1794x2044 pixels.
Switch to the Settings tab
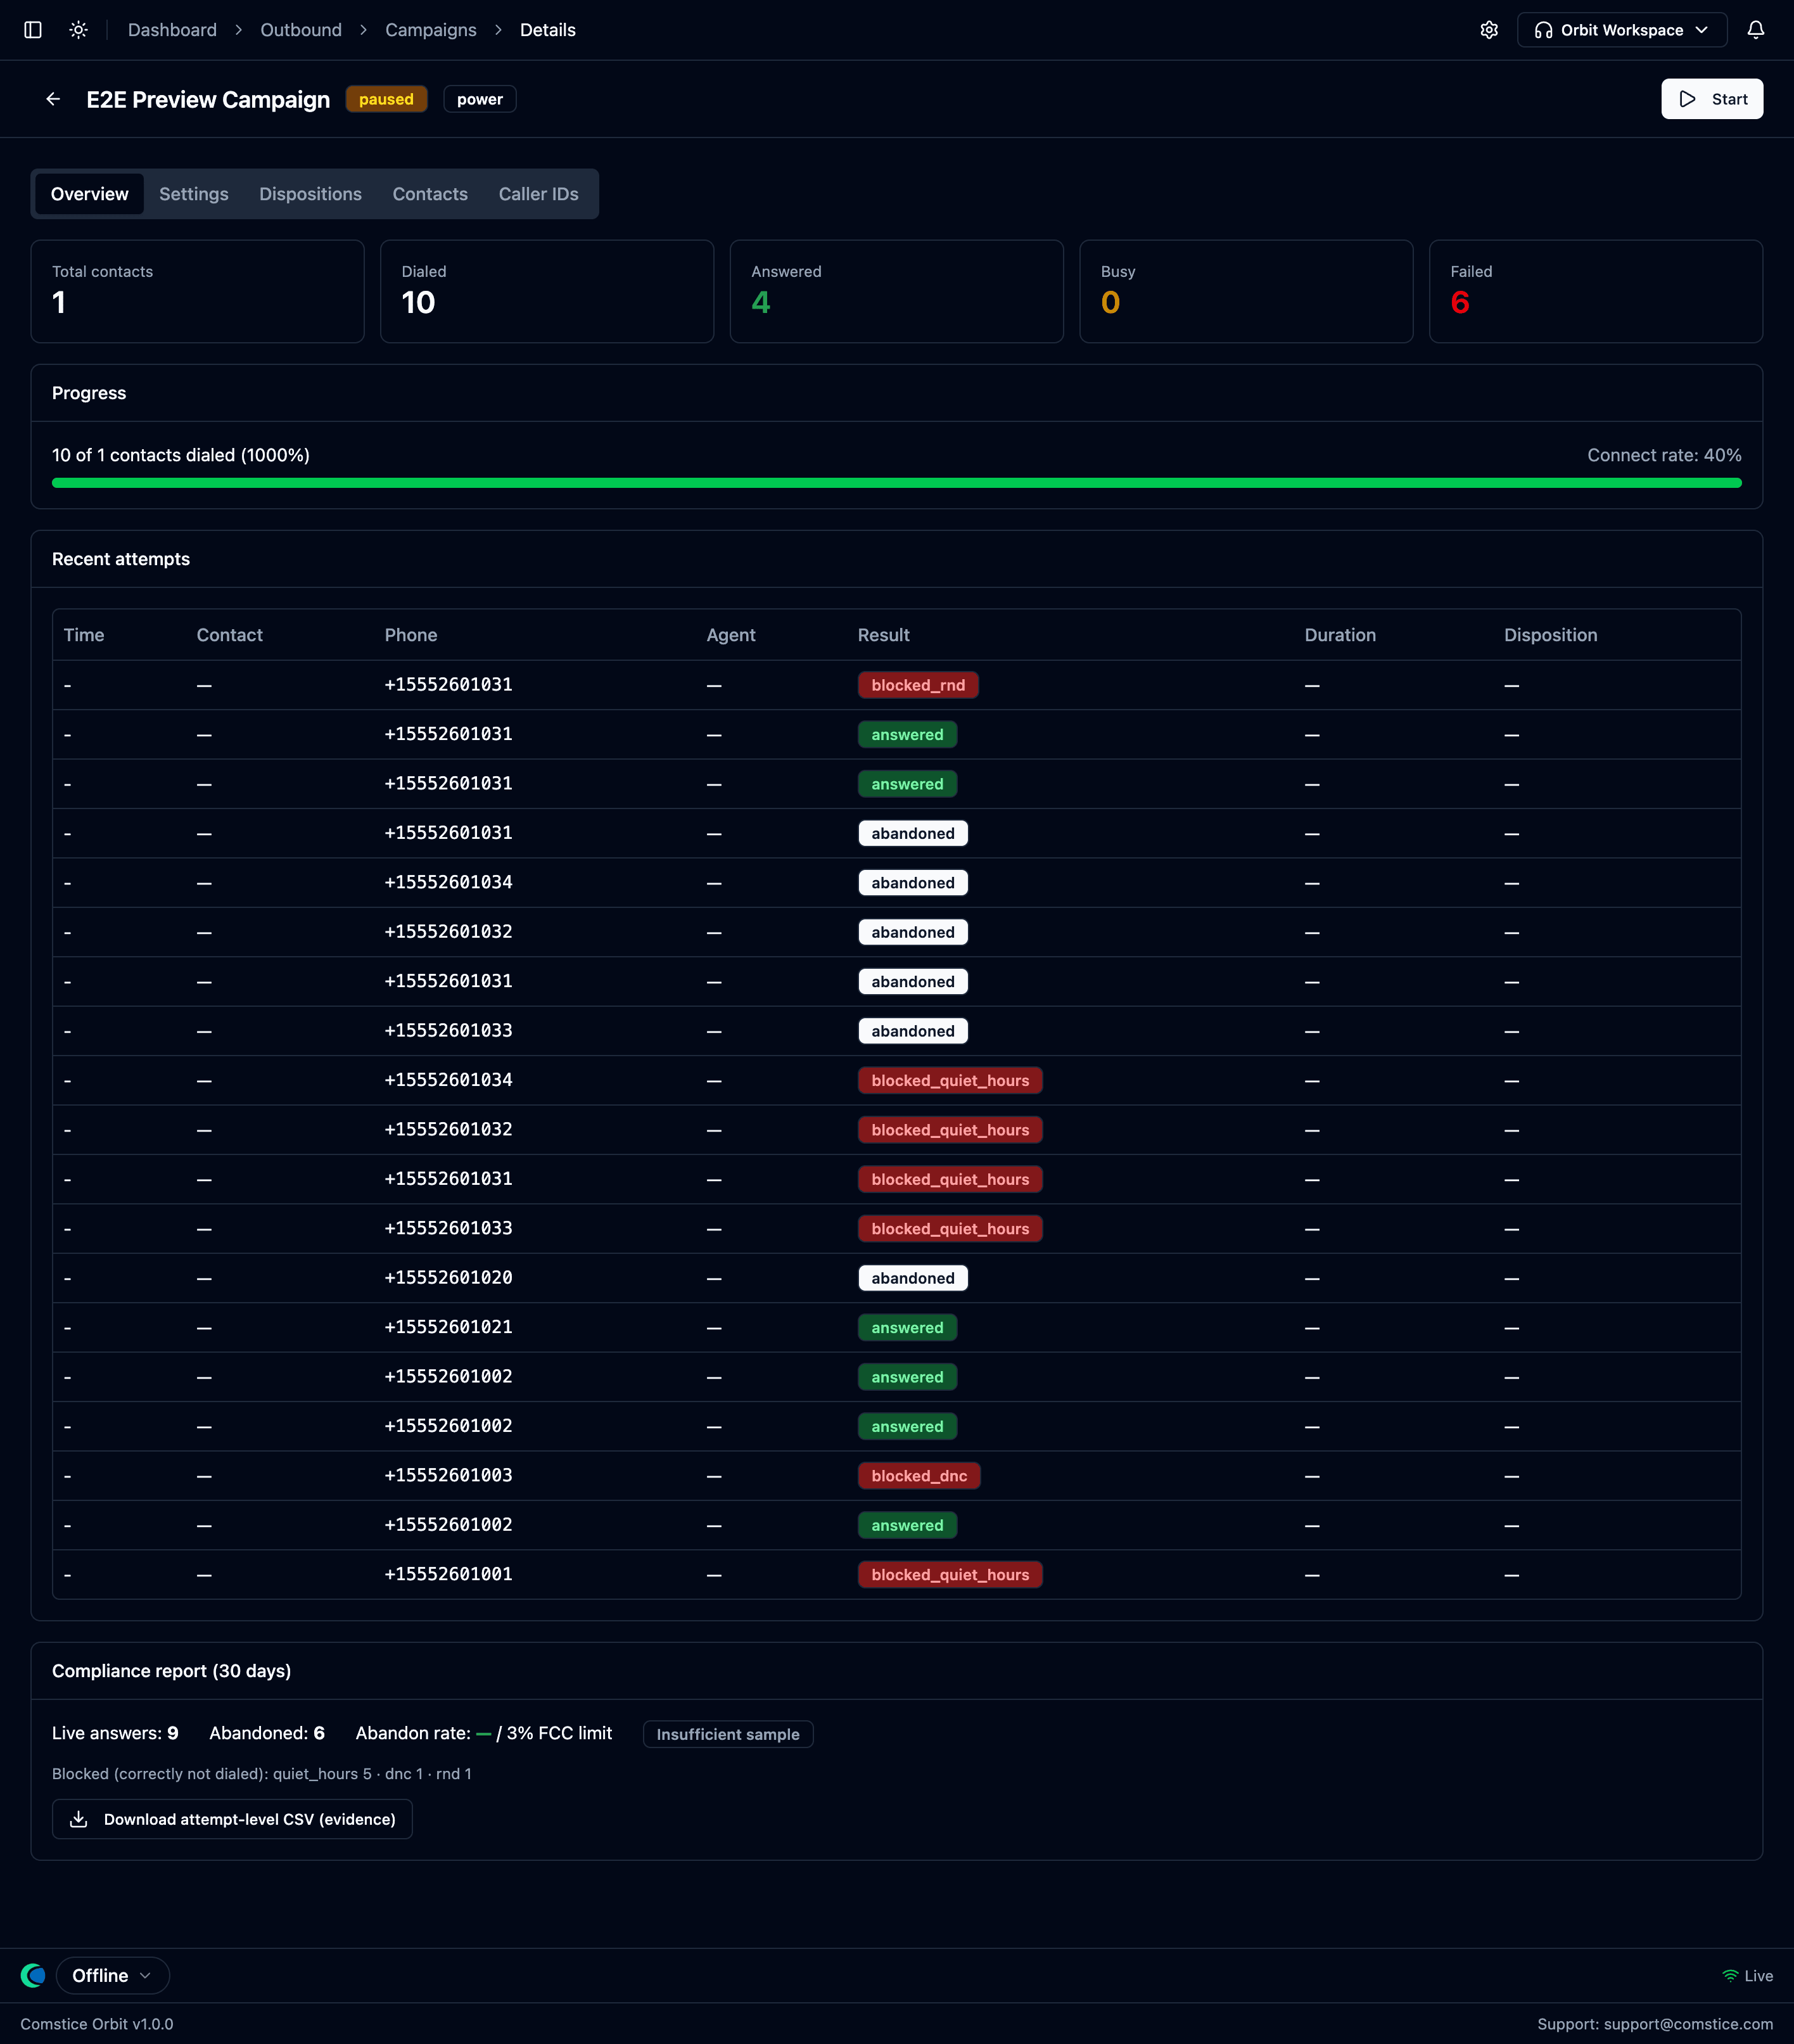[194, 194]
